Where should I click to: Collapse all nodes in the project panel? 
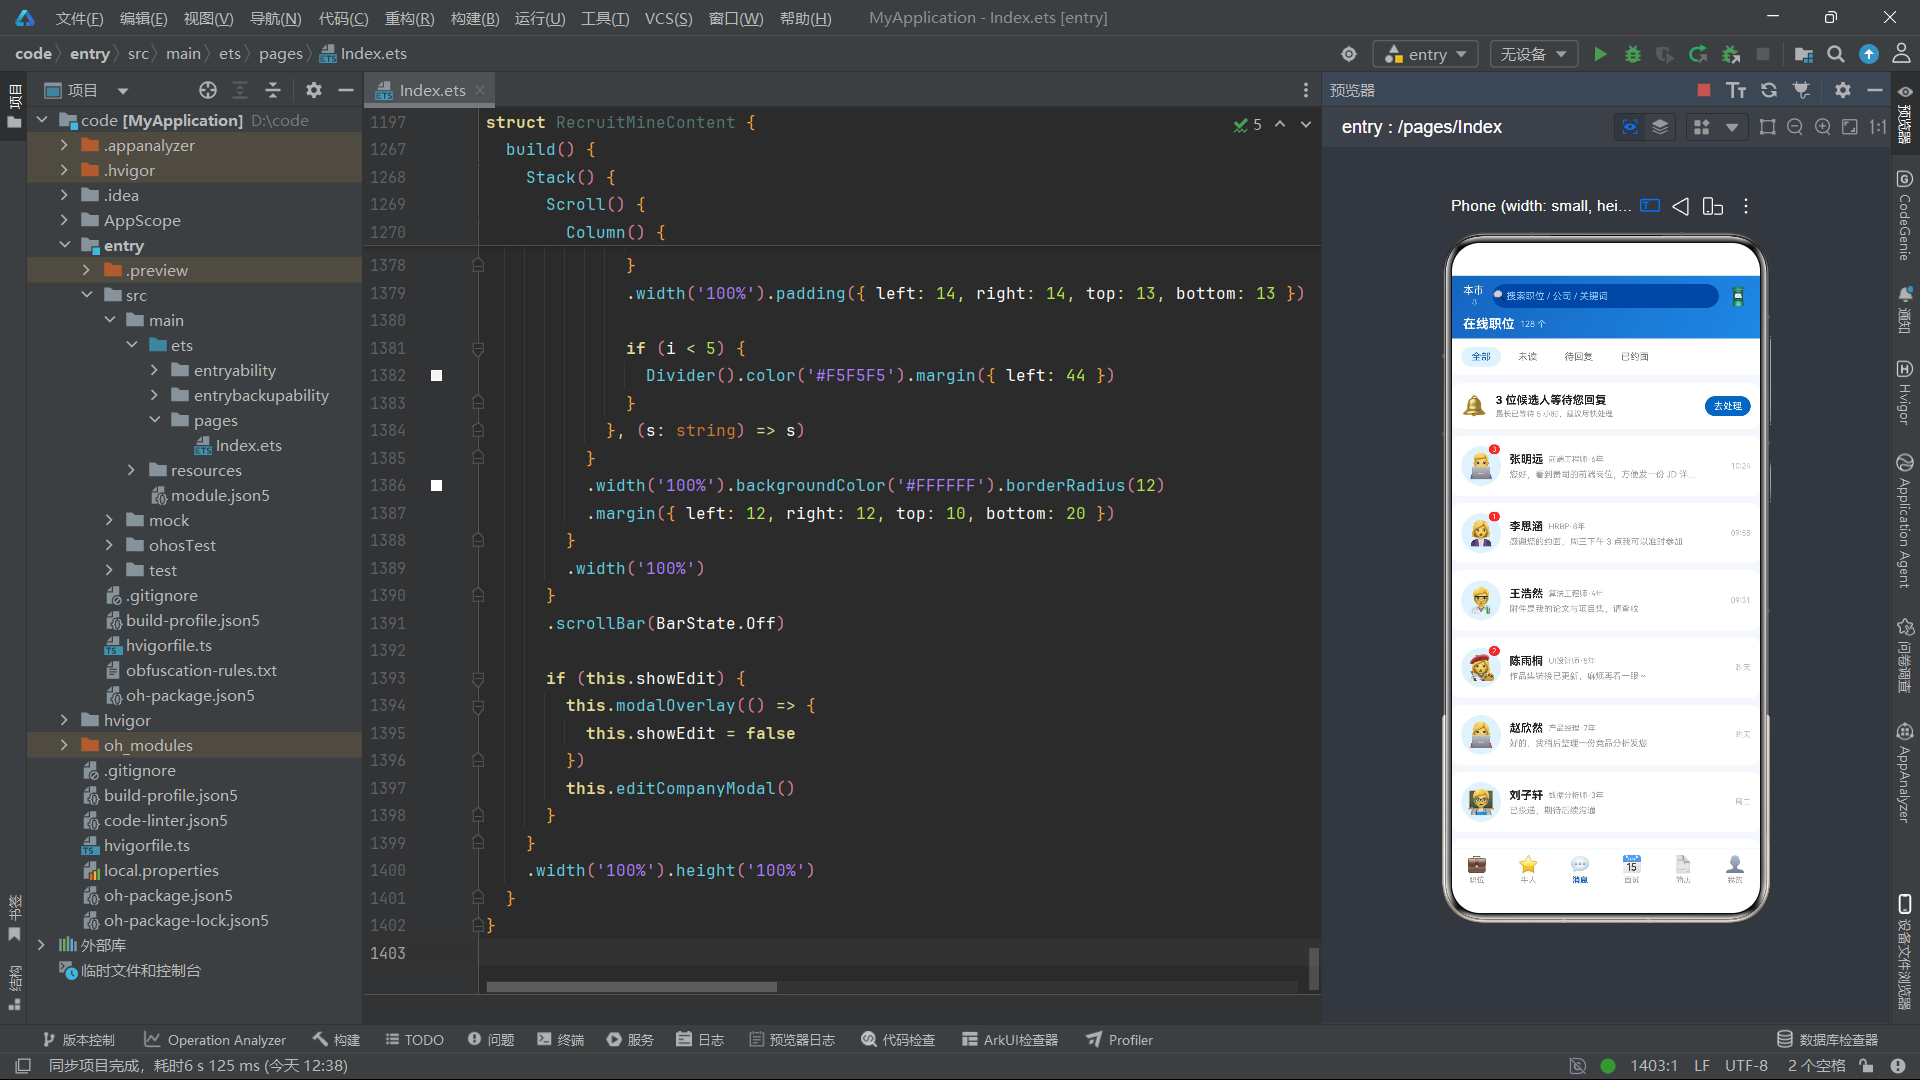273,90
